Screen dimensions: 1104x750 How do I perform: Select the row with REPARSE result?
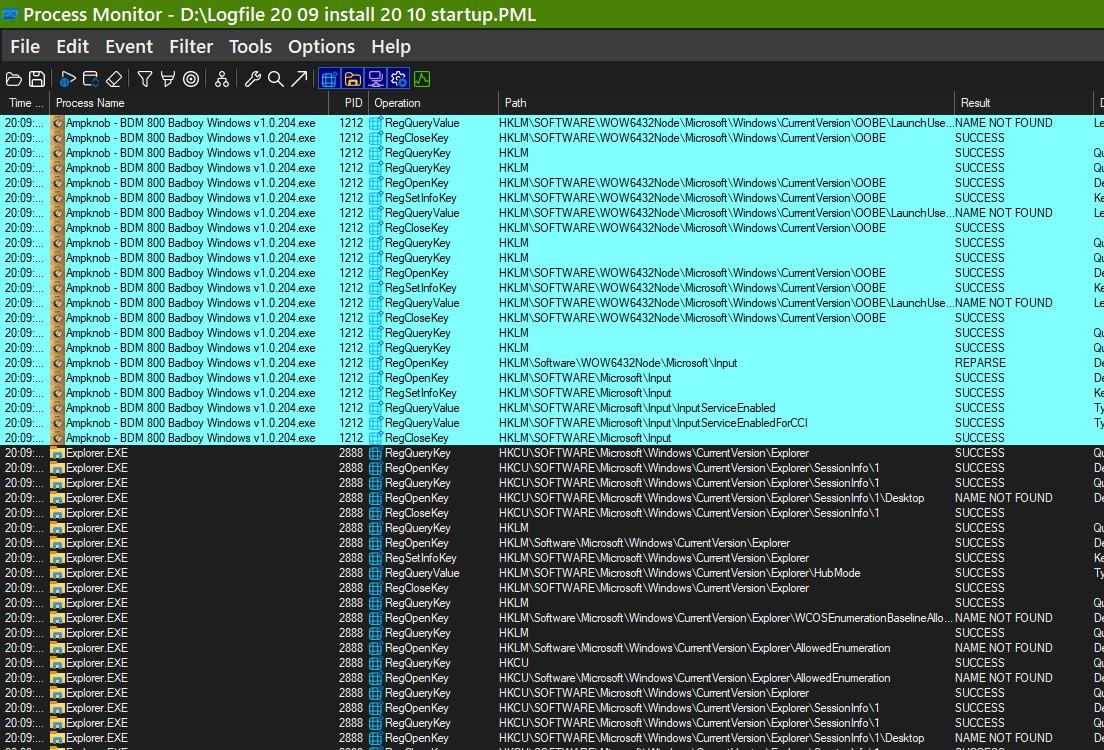click(x=552, y=363)
